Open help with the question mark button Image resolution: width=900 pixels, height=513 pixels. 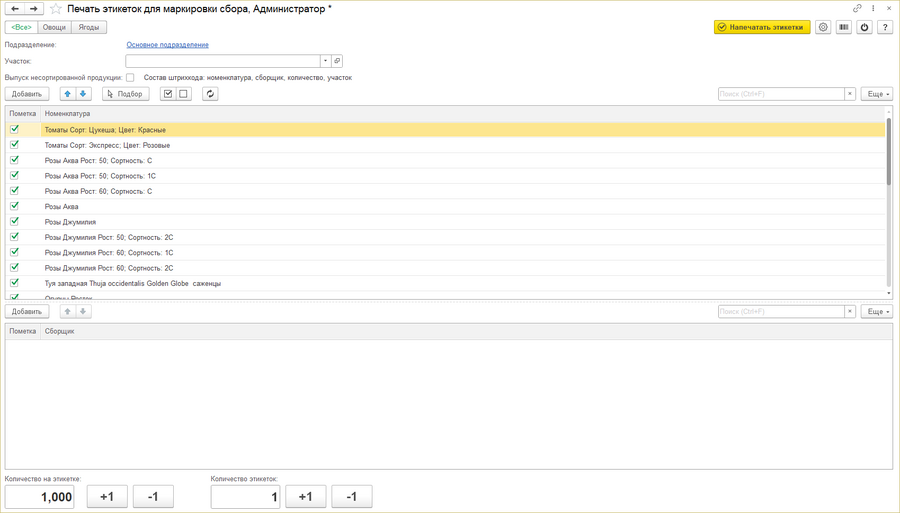point(885,27)
